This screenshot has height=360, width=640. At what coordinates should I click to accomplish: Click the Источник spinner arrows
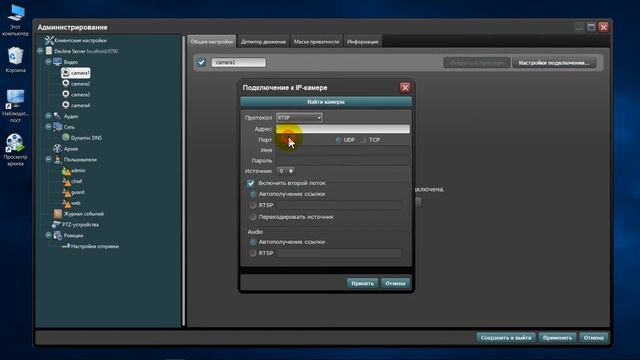(x=291, y=171)
